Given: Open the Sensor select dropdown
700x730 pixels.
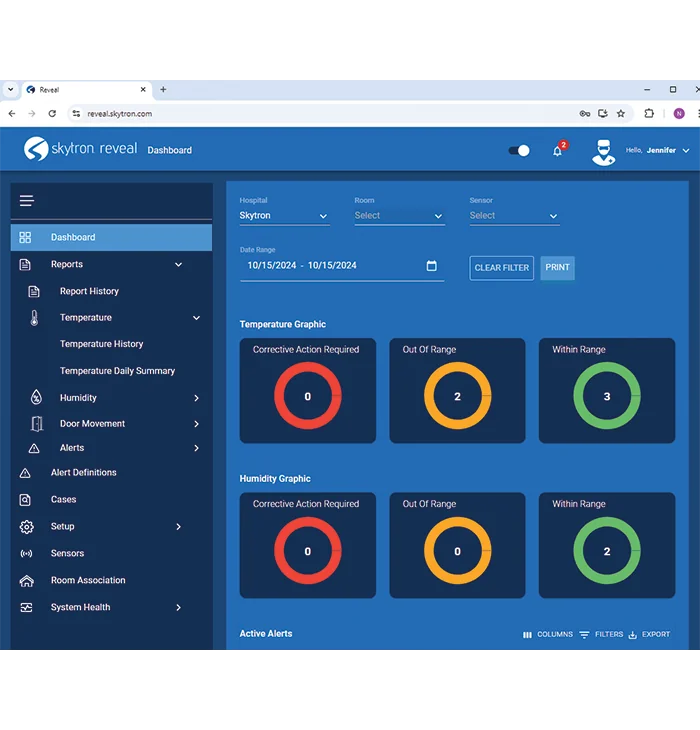Looking at the screenshot, I should pyautogui.click(x=513, y=216).
